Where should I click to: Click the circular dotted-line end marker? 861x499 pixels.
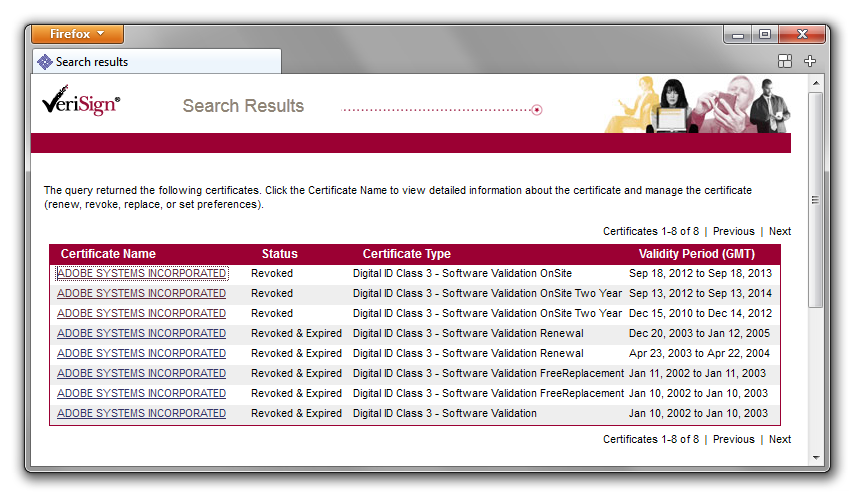(537, 110)
